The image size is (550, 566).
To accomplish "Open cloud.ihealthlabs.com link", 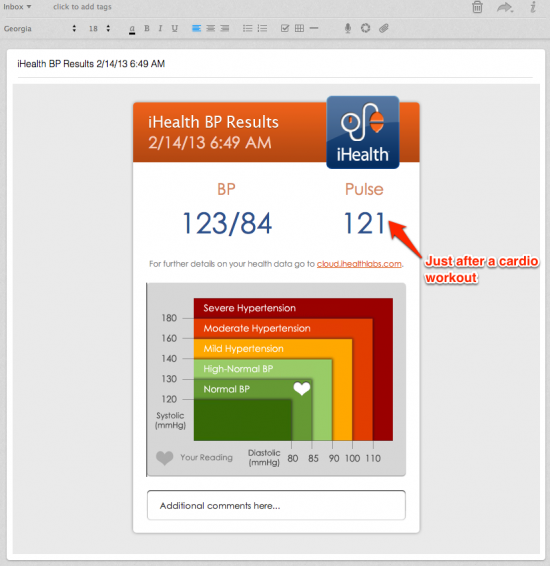I will coord(359,264).
